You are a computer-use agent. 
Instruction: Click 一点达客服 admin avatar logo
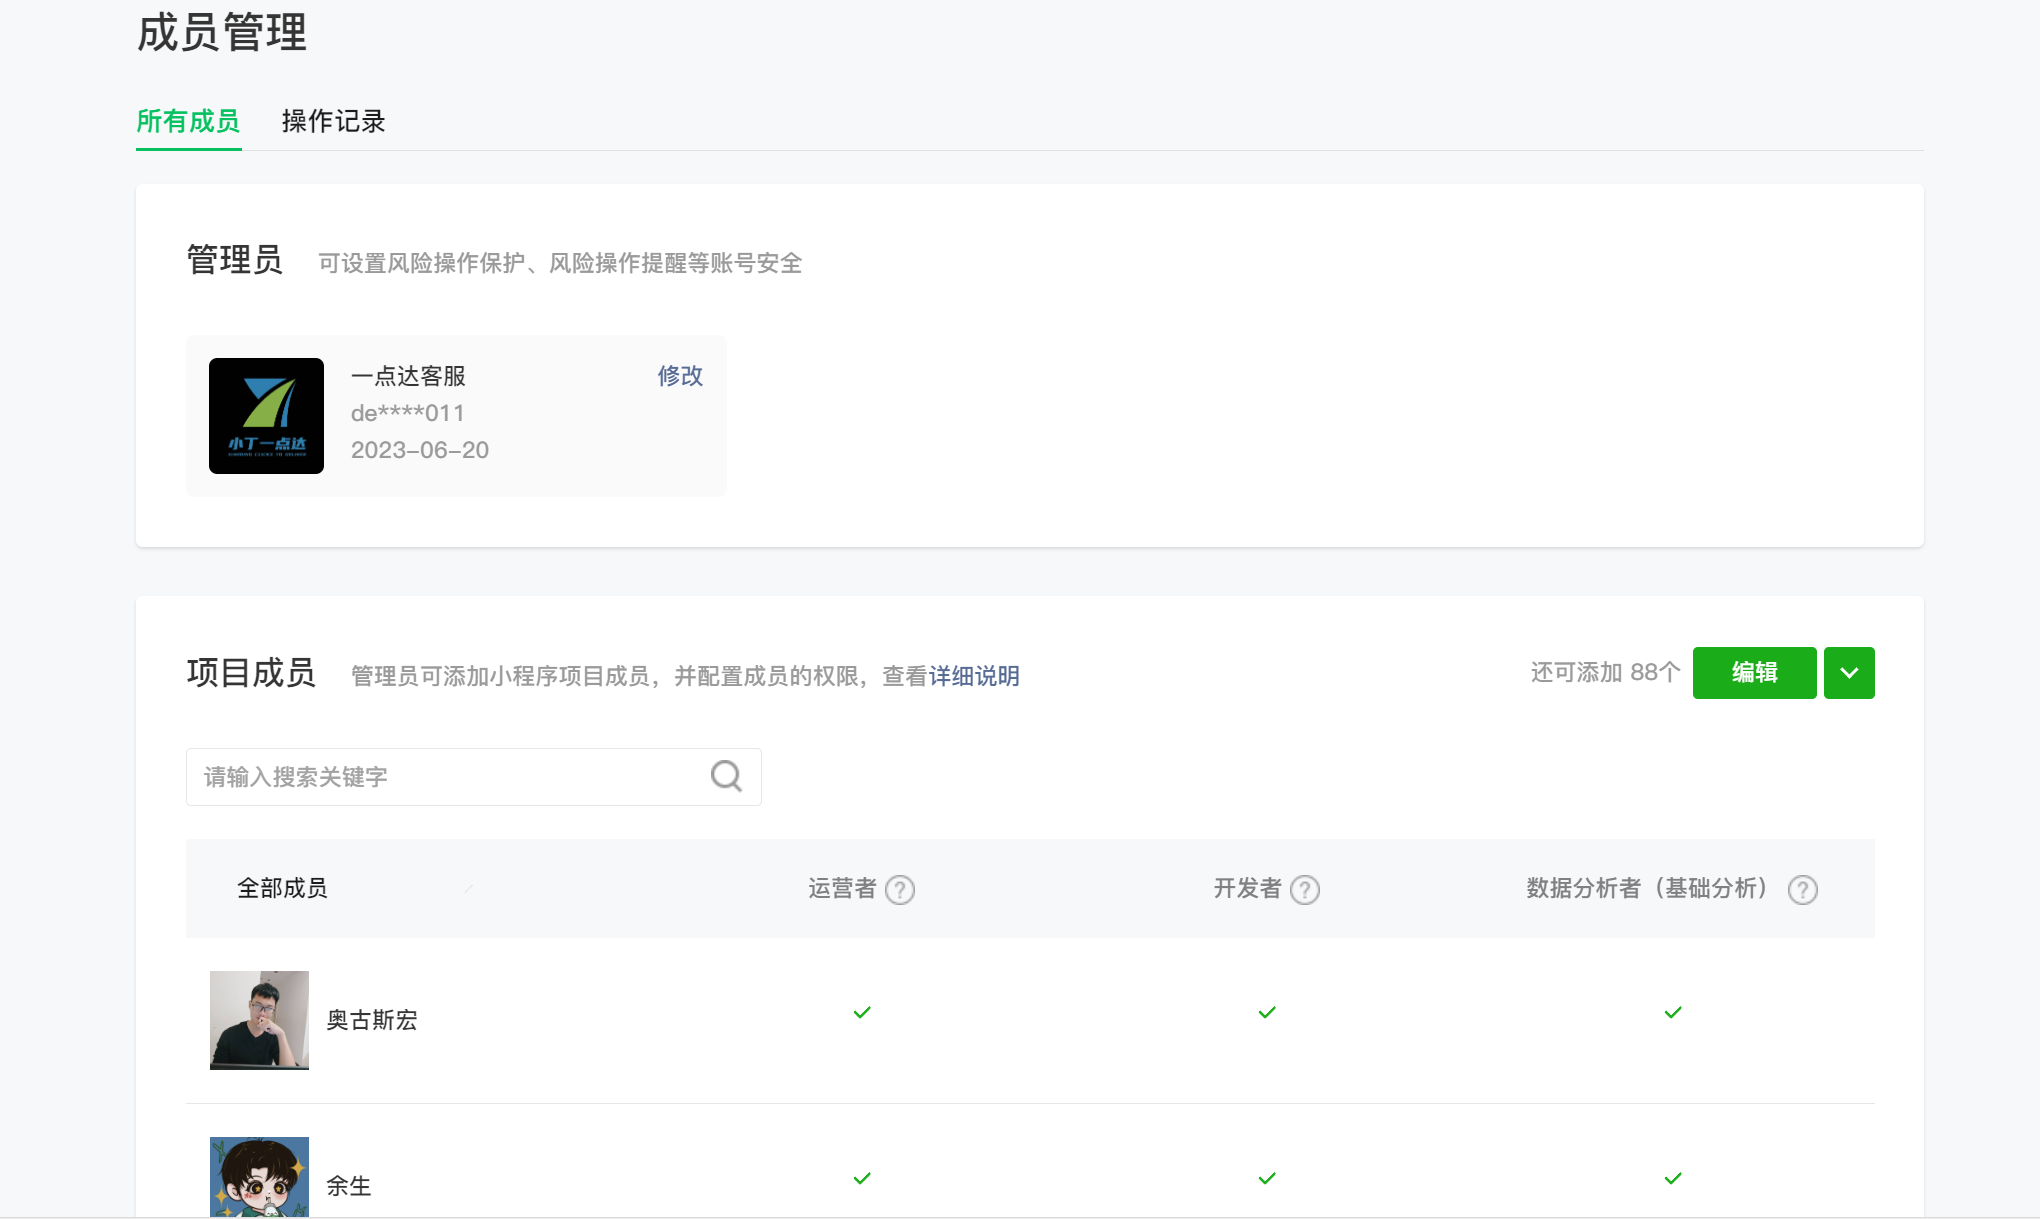[x=266, y=416]
